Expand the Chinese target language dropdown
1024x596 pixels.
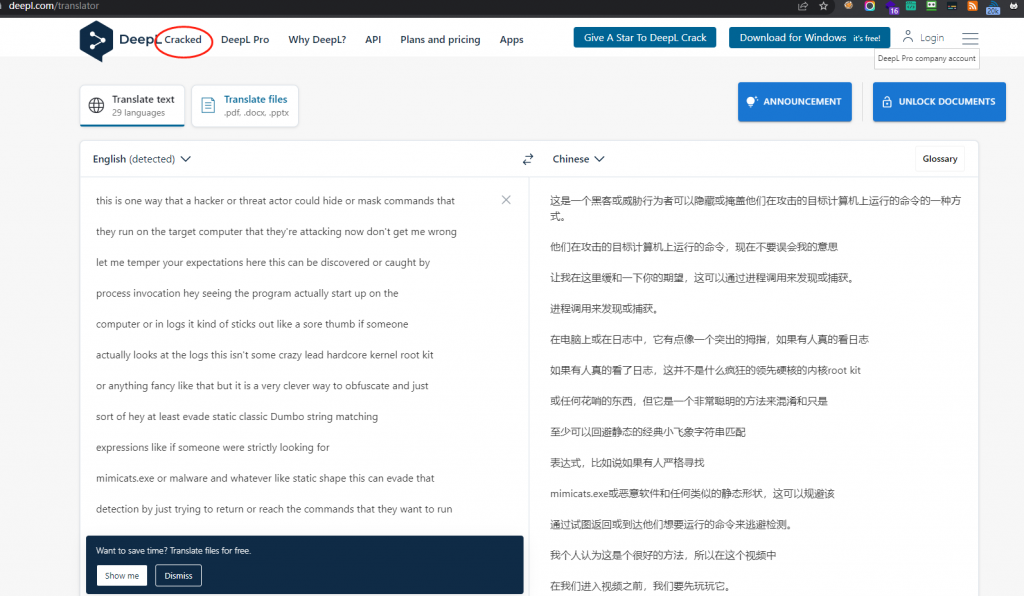coord(579,159)
